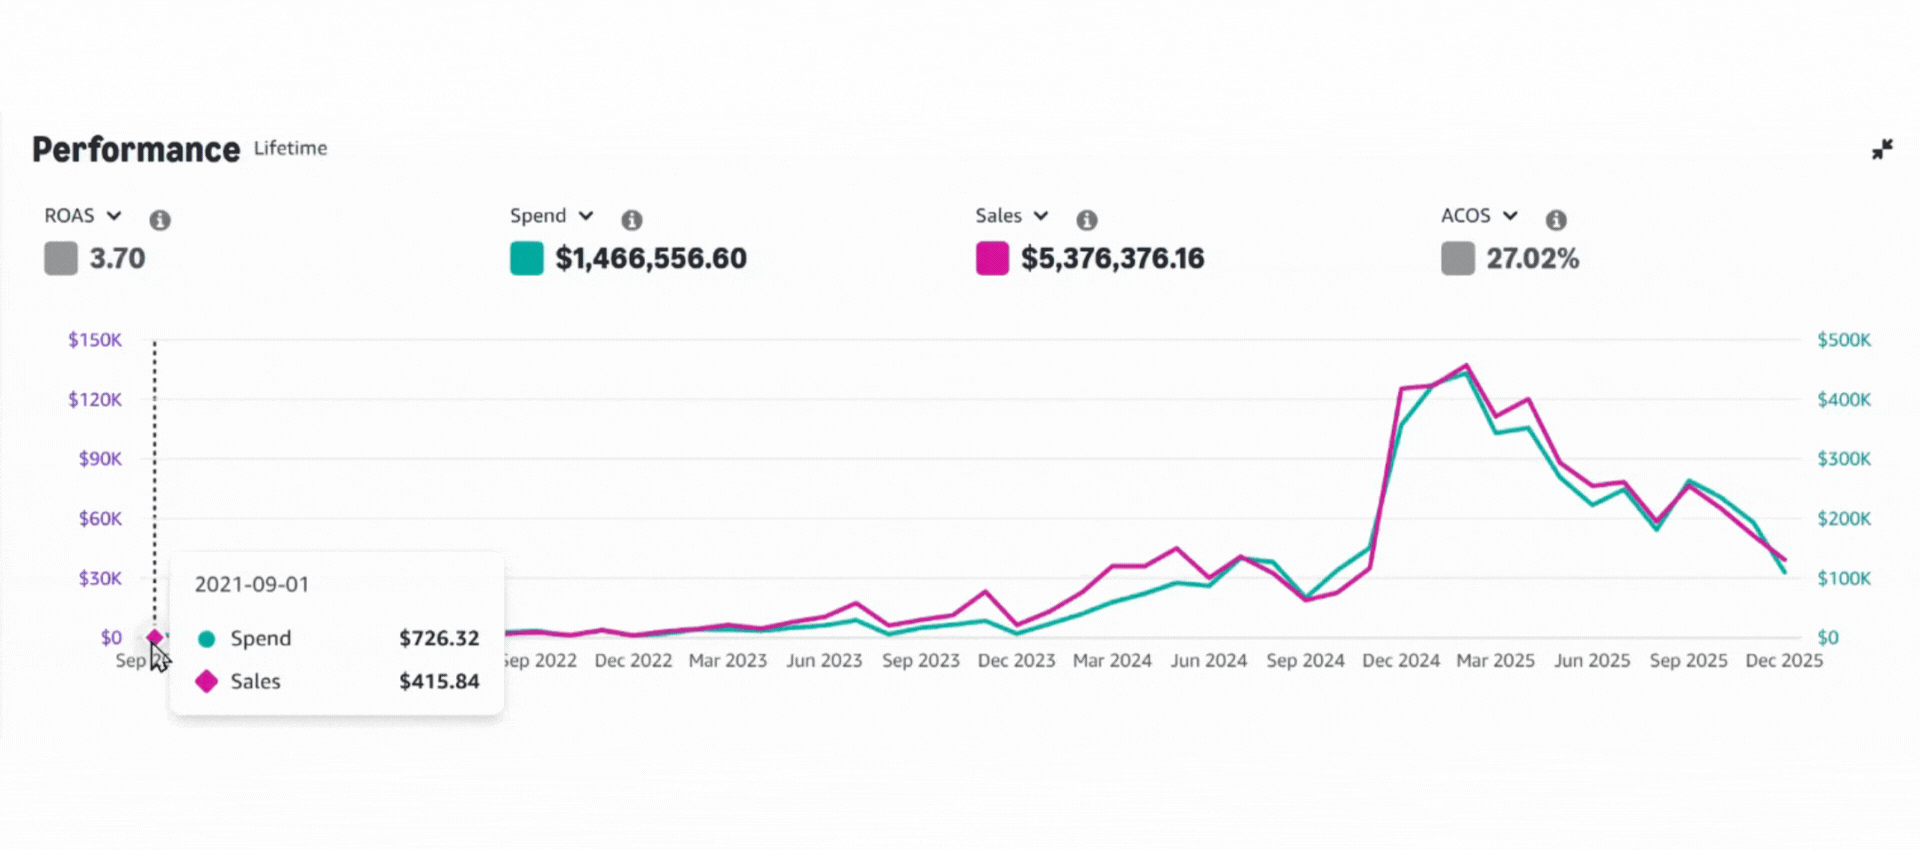Open the ROAS metric dropdown
The image size is (1920, 850).
pyautogui.click(x=83, y=216)
